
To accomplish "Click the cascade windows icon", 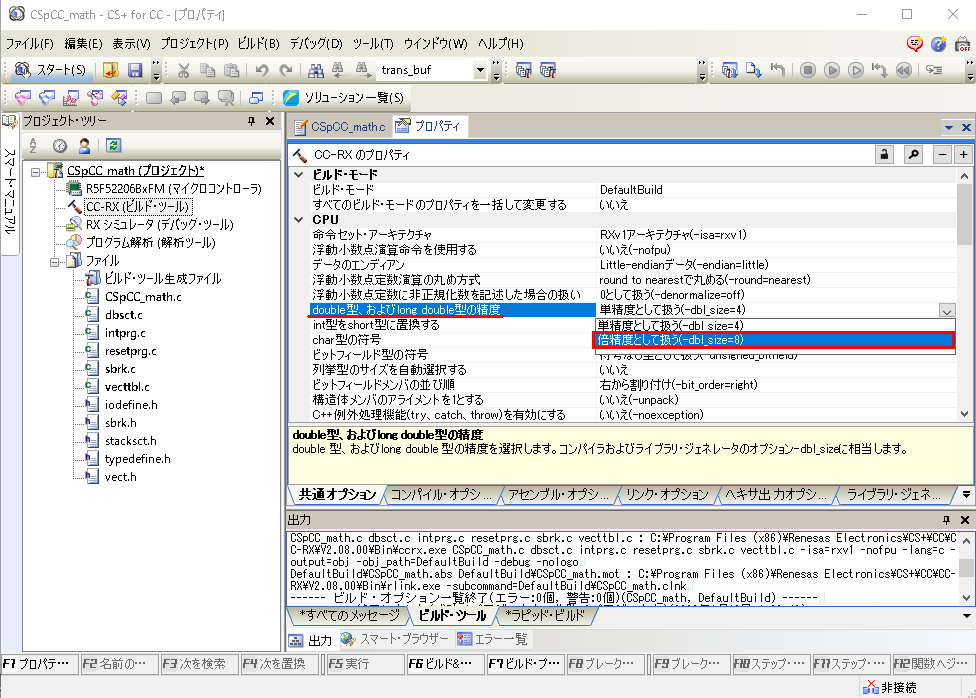I will pos(256,98).
